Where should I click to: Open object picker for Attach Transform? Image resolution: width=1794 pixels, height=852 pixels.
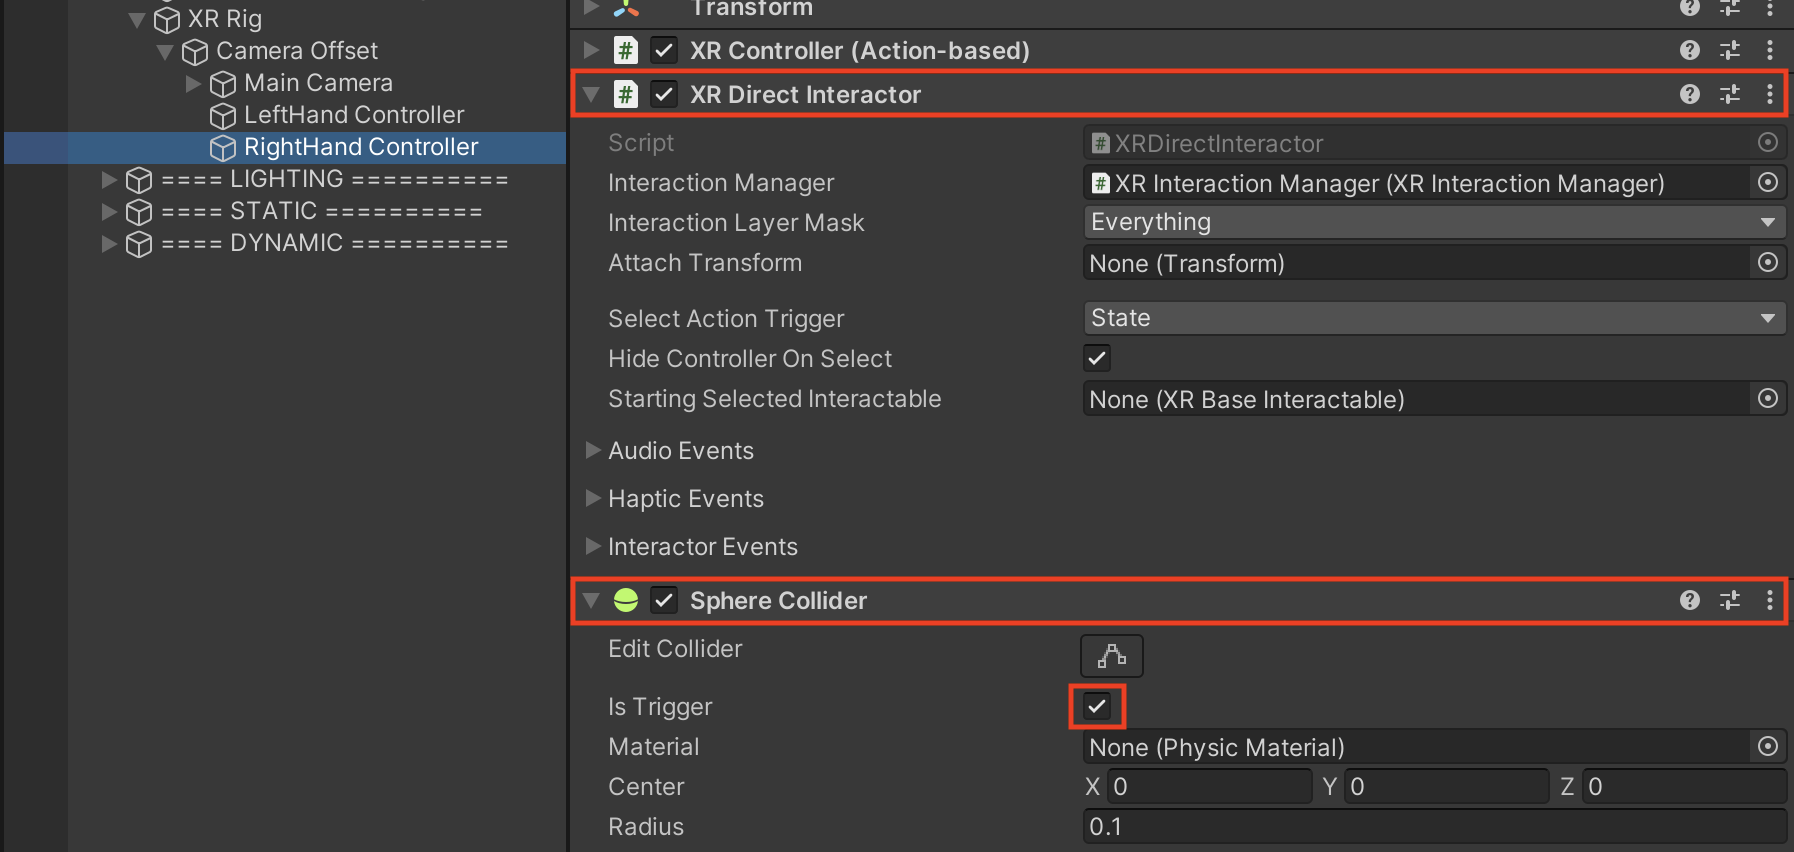1767,263
